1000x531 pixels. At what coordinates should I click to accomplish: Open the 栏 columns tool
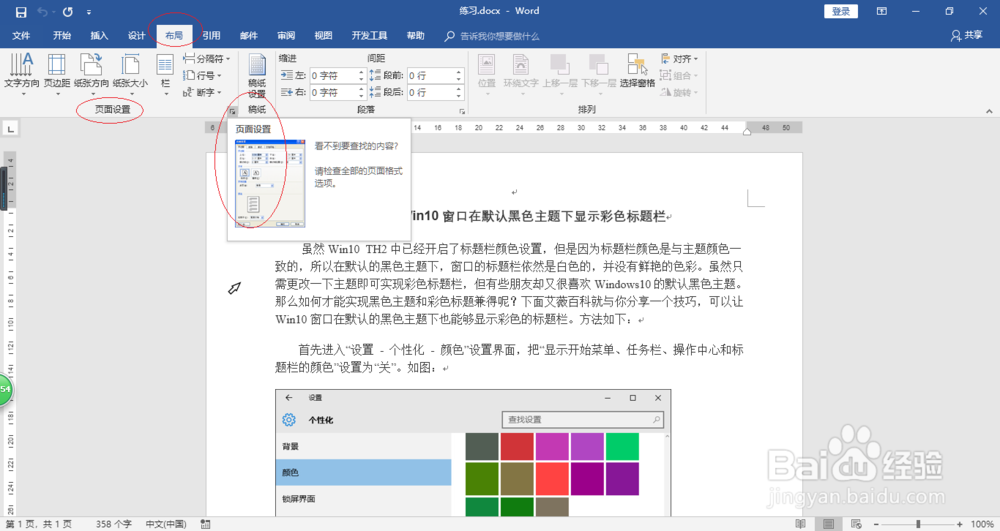click(165, 74)
